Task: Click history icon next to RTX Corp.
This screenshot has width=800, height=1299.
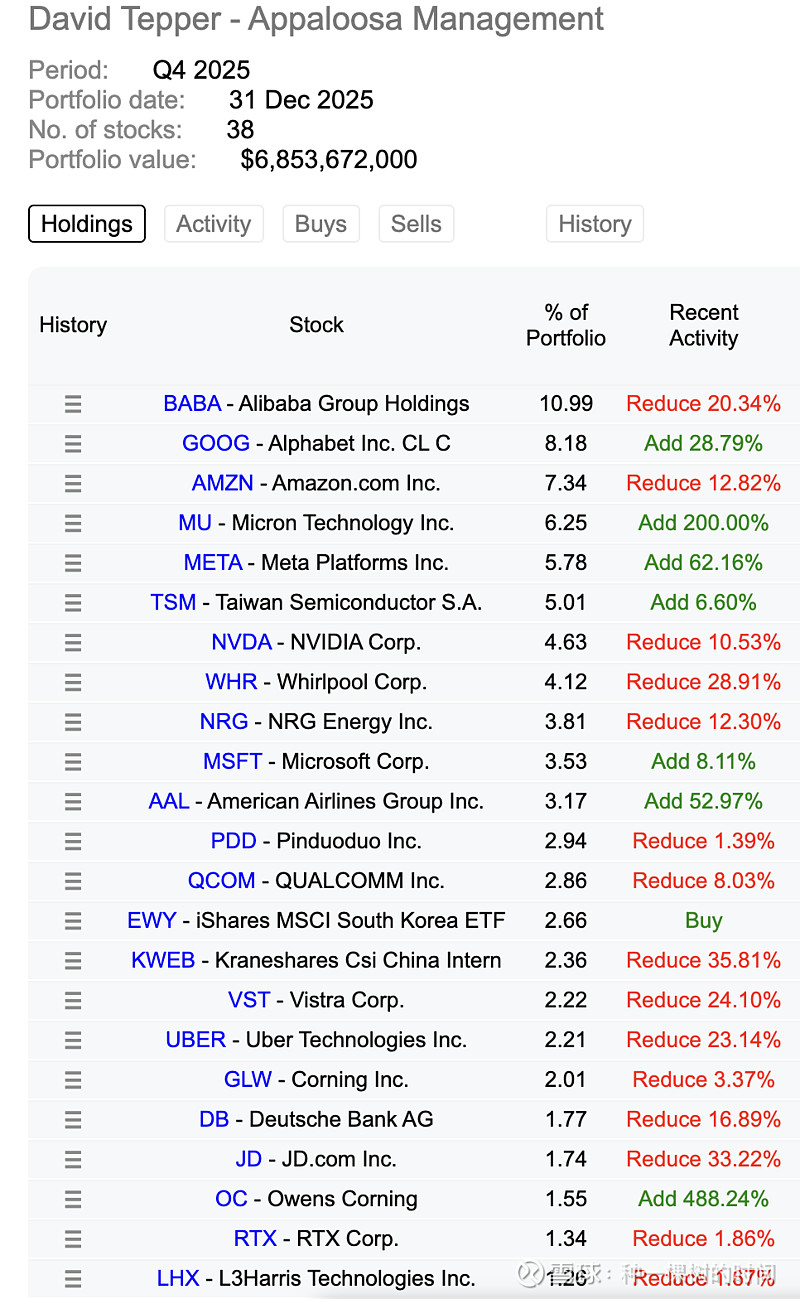Action: pos(73,1239)
